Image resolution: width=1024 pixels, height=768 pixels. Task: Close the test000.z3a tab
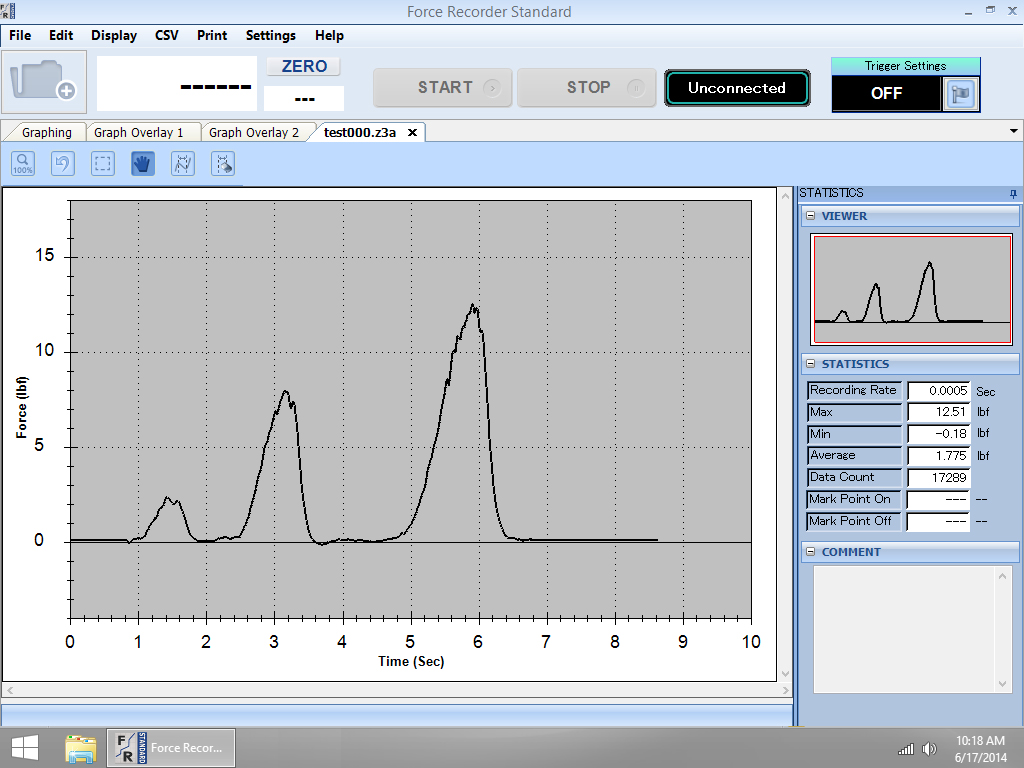(x=412, y=133)
